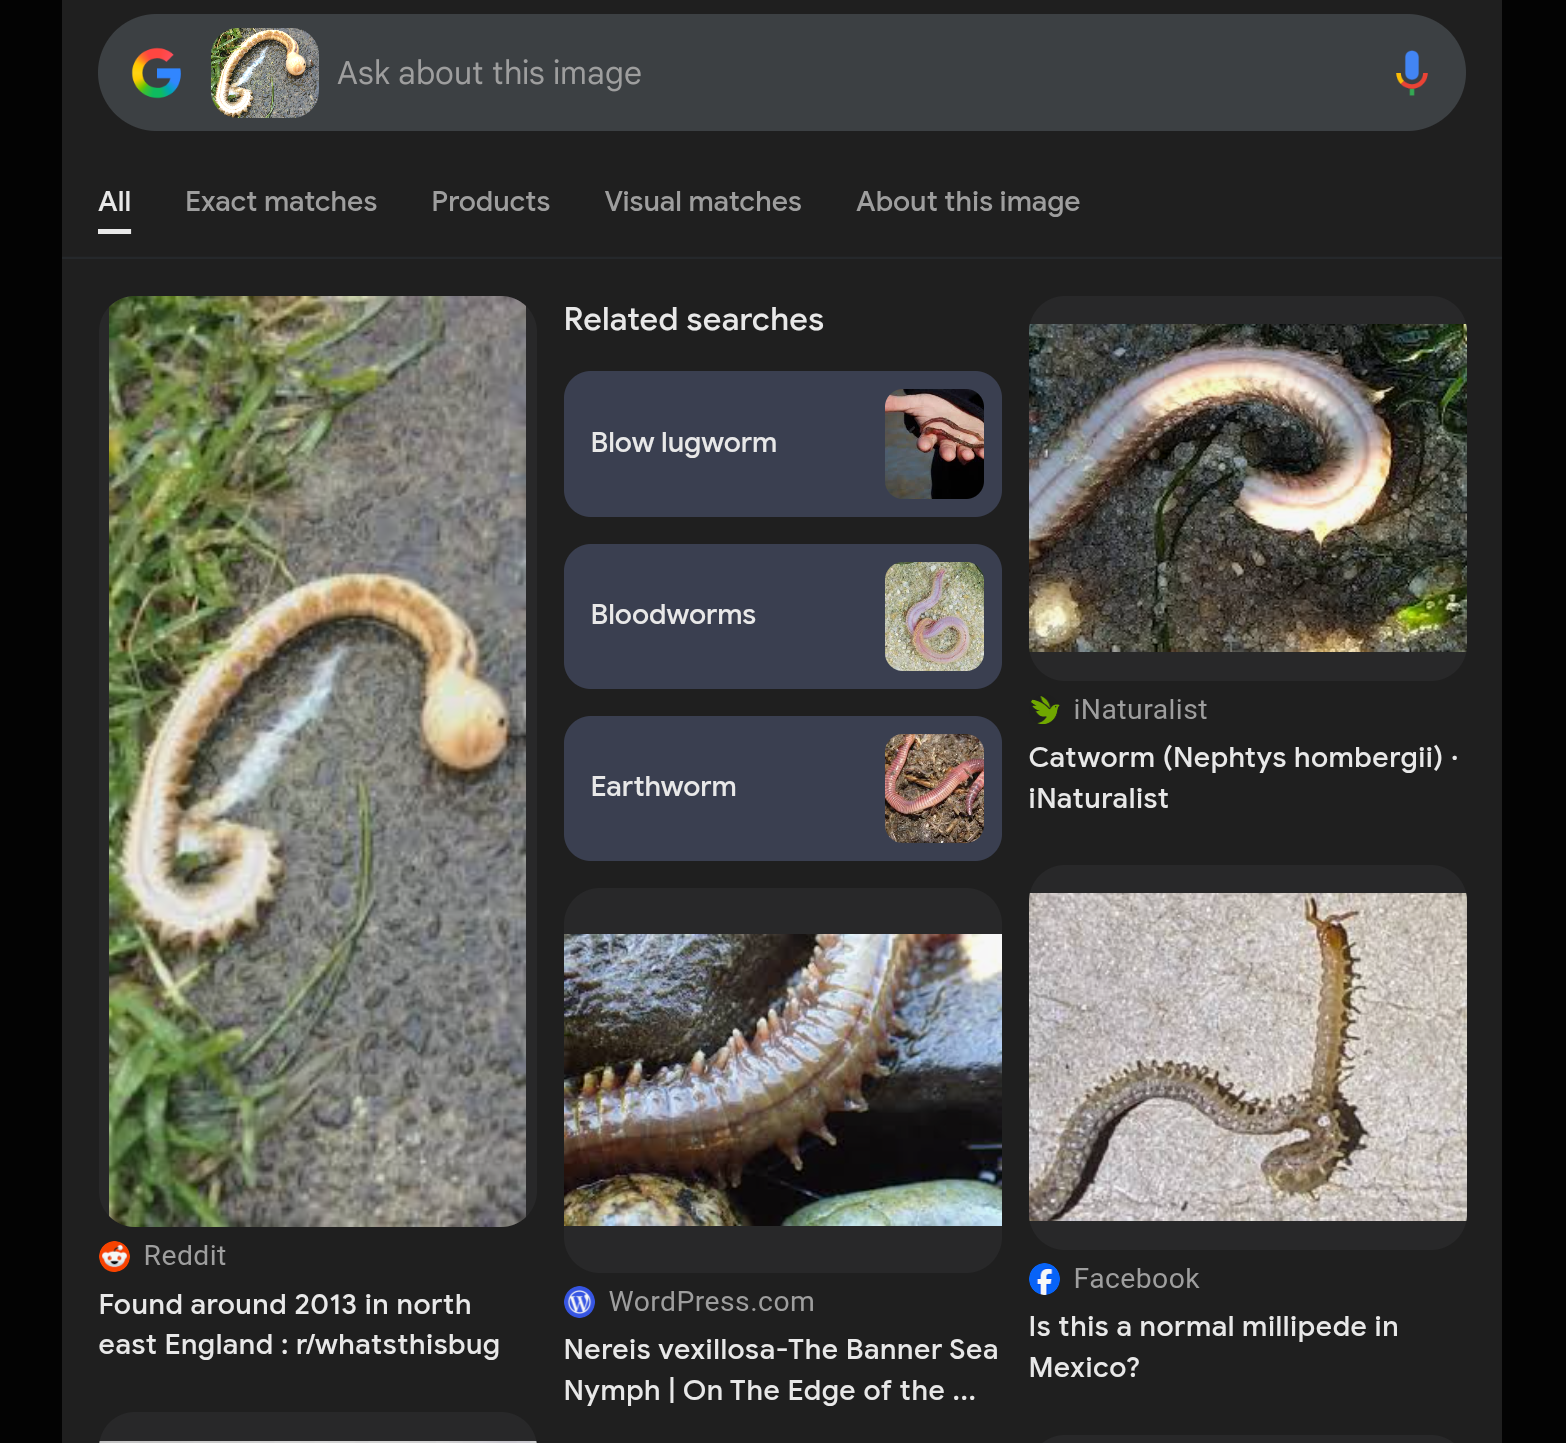Open 'Is this a normal millipede in Mexico?' link

[1213, 1347]
